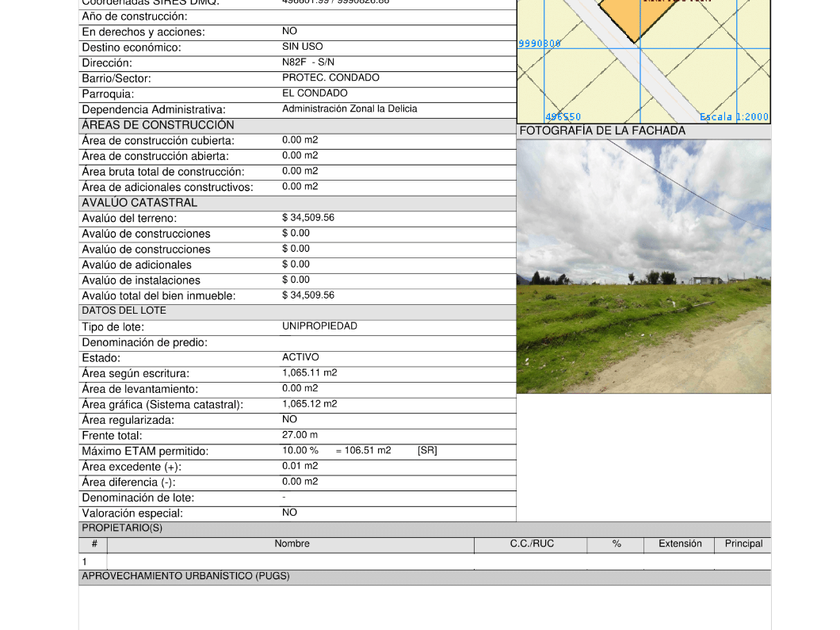Click '%' column header in owners table
This screenshot has height=630, width=840.
[617, 544]
